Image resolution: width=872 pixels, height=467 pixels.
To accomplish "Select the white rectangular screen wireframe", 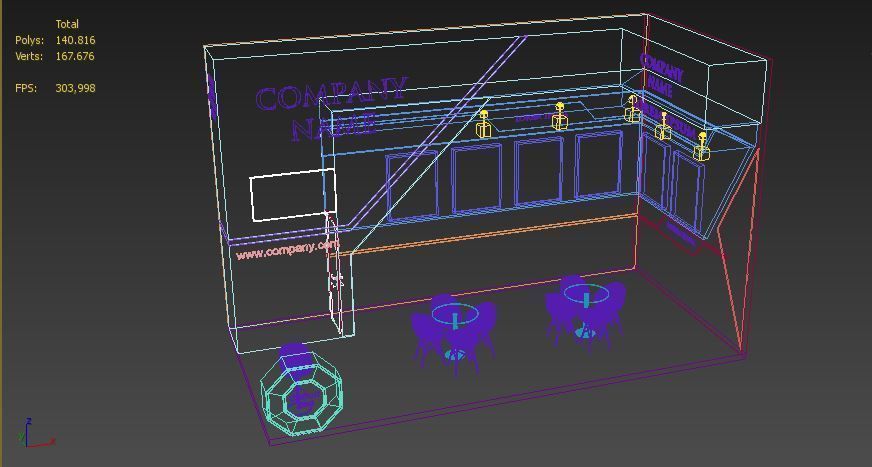I will click(293, 195).
